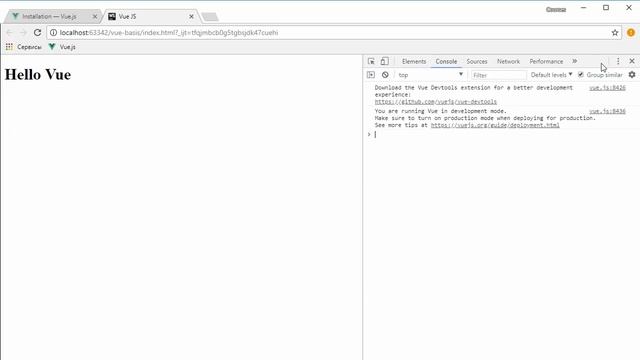Screen dimensions: 640x360
Task: Close the Vue JS browser tab
Action: [x=191, y=16]
